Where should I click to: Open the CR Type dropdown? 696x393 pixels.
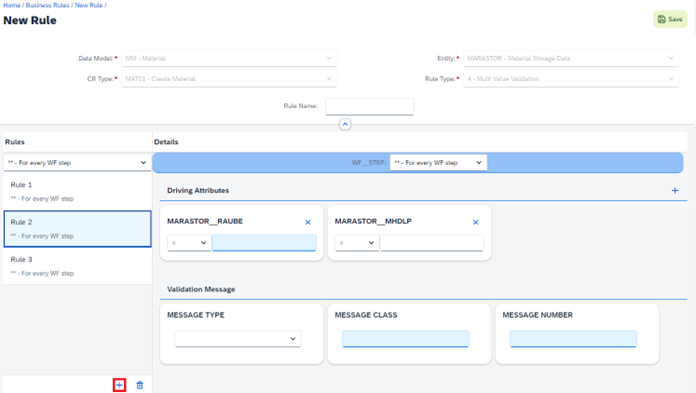click(x=229, y=79)
